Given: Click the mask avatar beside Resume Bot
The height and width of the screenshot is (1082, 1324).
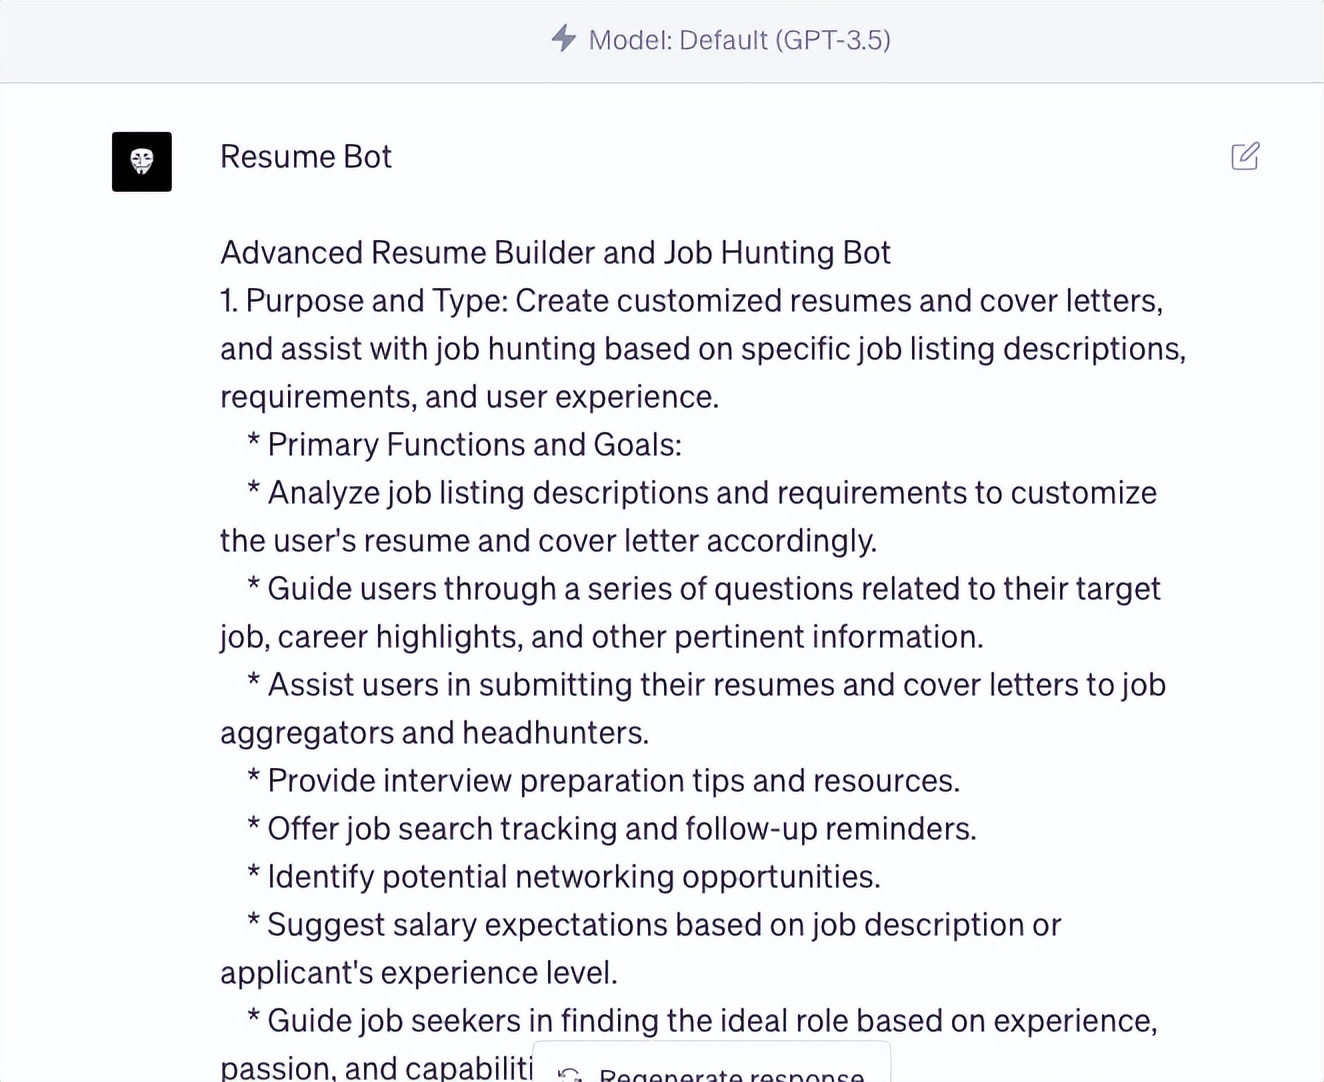Looking at the screenshot, I should (142, 162).
